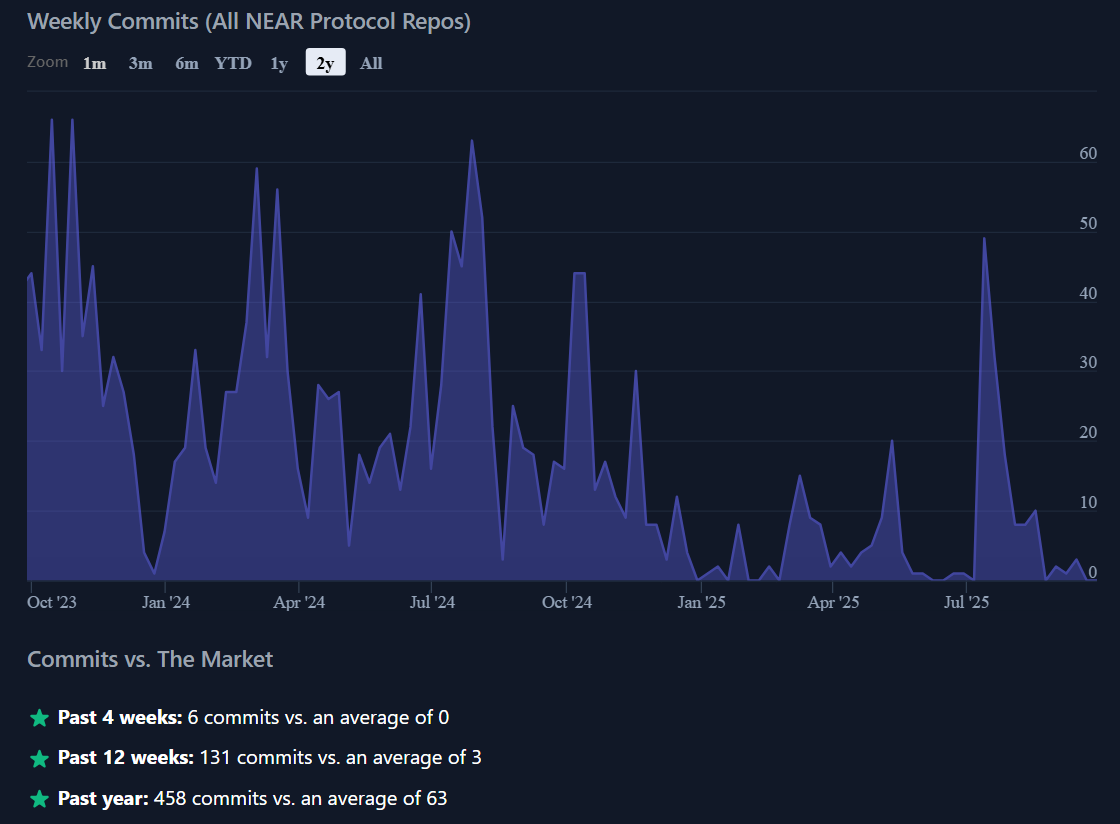Select the 6m zoom range

tap(187, 63)
